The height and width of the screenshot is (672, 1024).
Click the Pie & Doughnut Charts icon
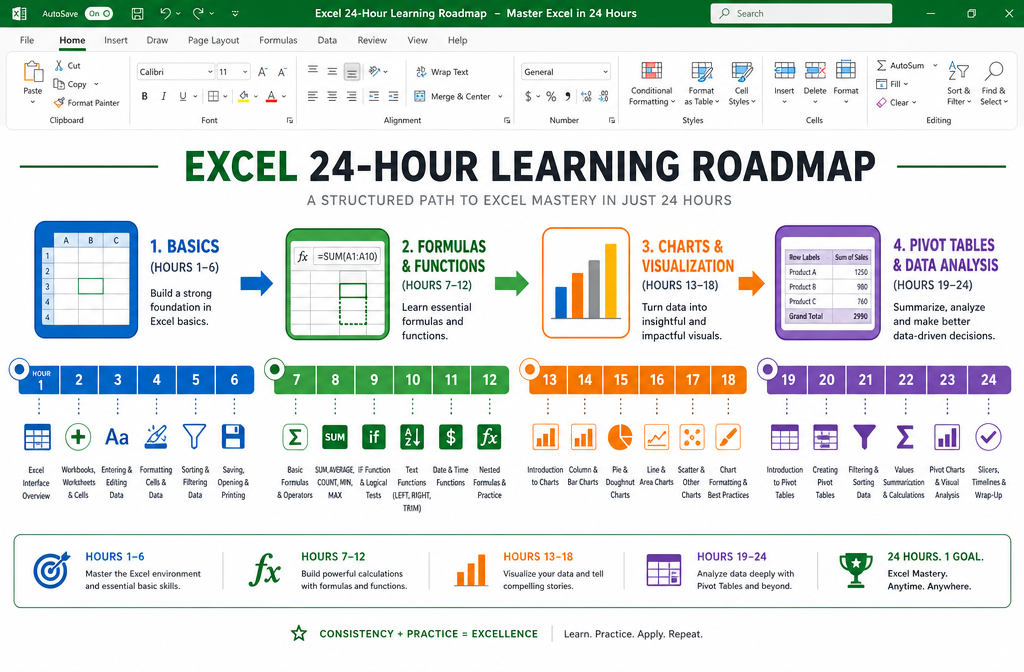click(x=620, y=437)
